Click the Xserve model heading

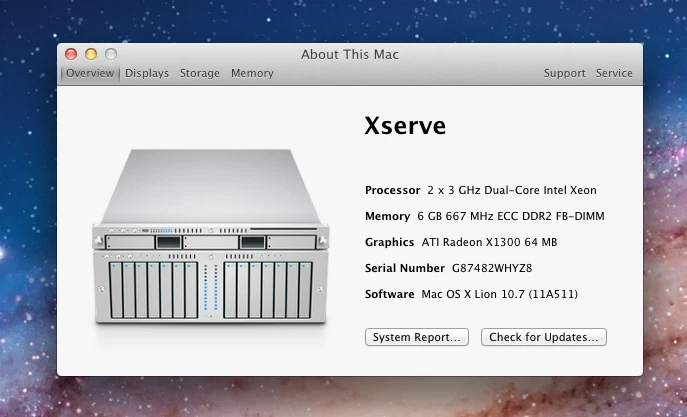[405, 126]
